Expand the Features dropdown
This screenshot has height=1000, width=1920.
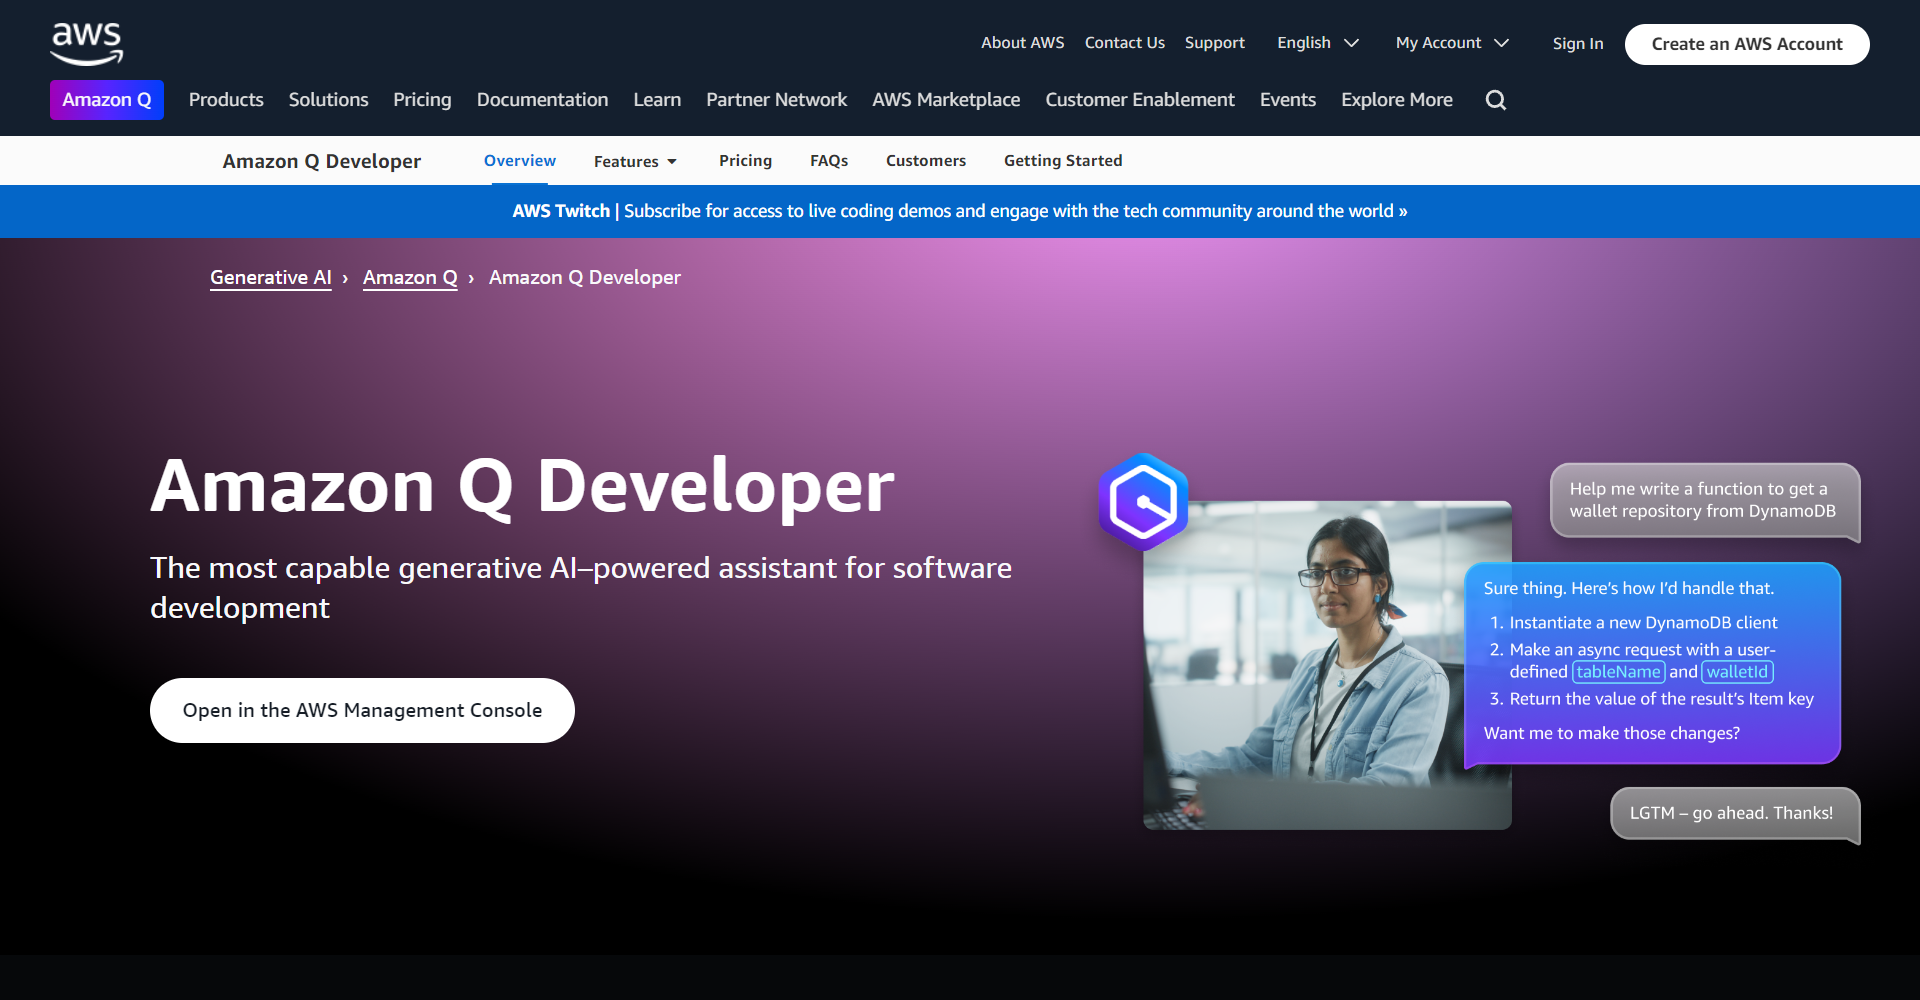pos(635,161)
